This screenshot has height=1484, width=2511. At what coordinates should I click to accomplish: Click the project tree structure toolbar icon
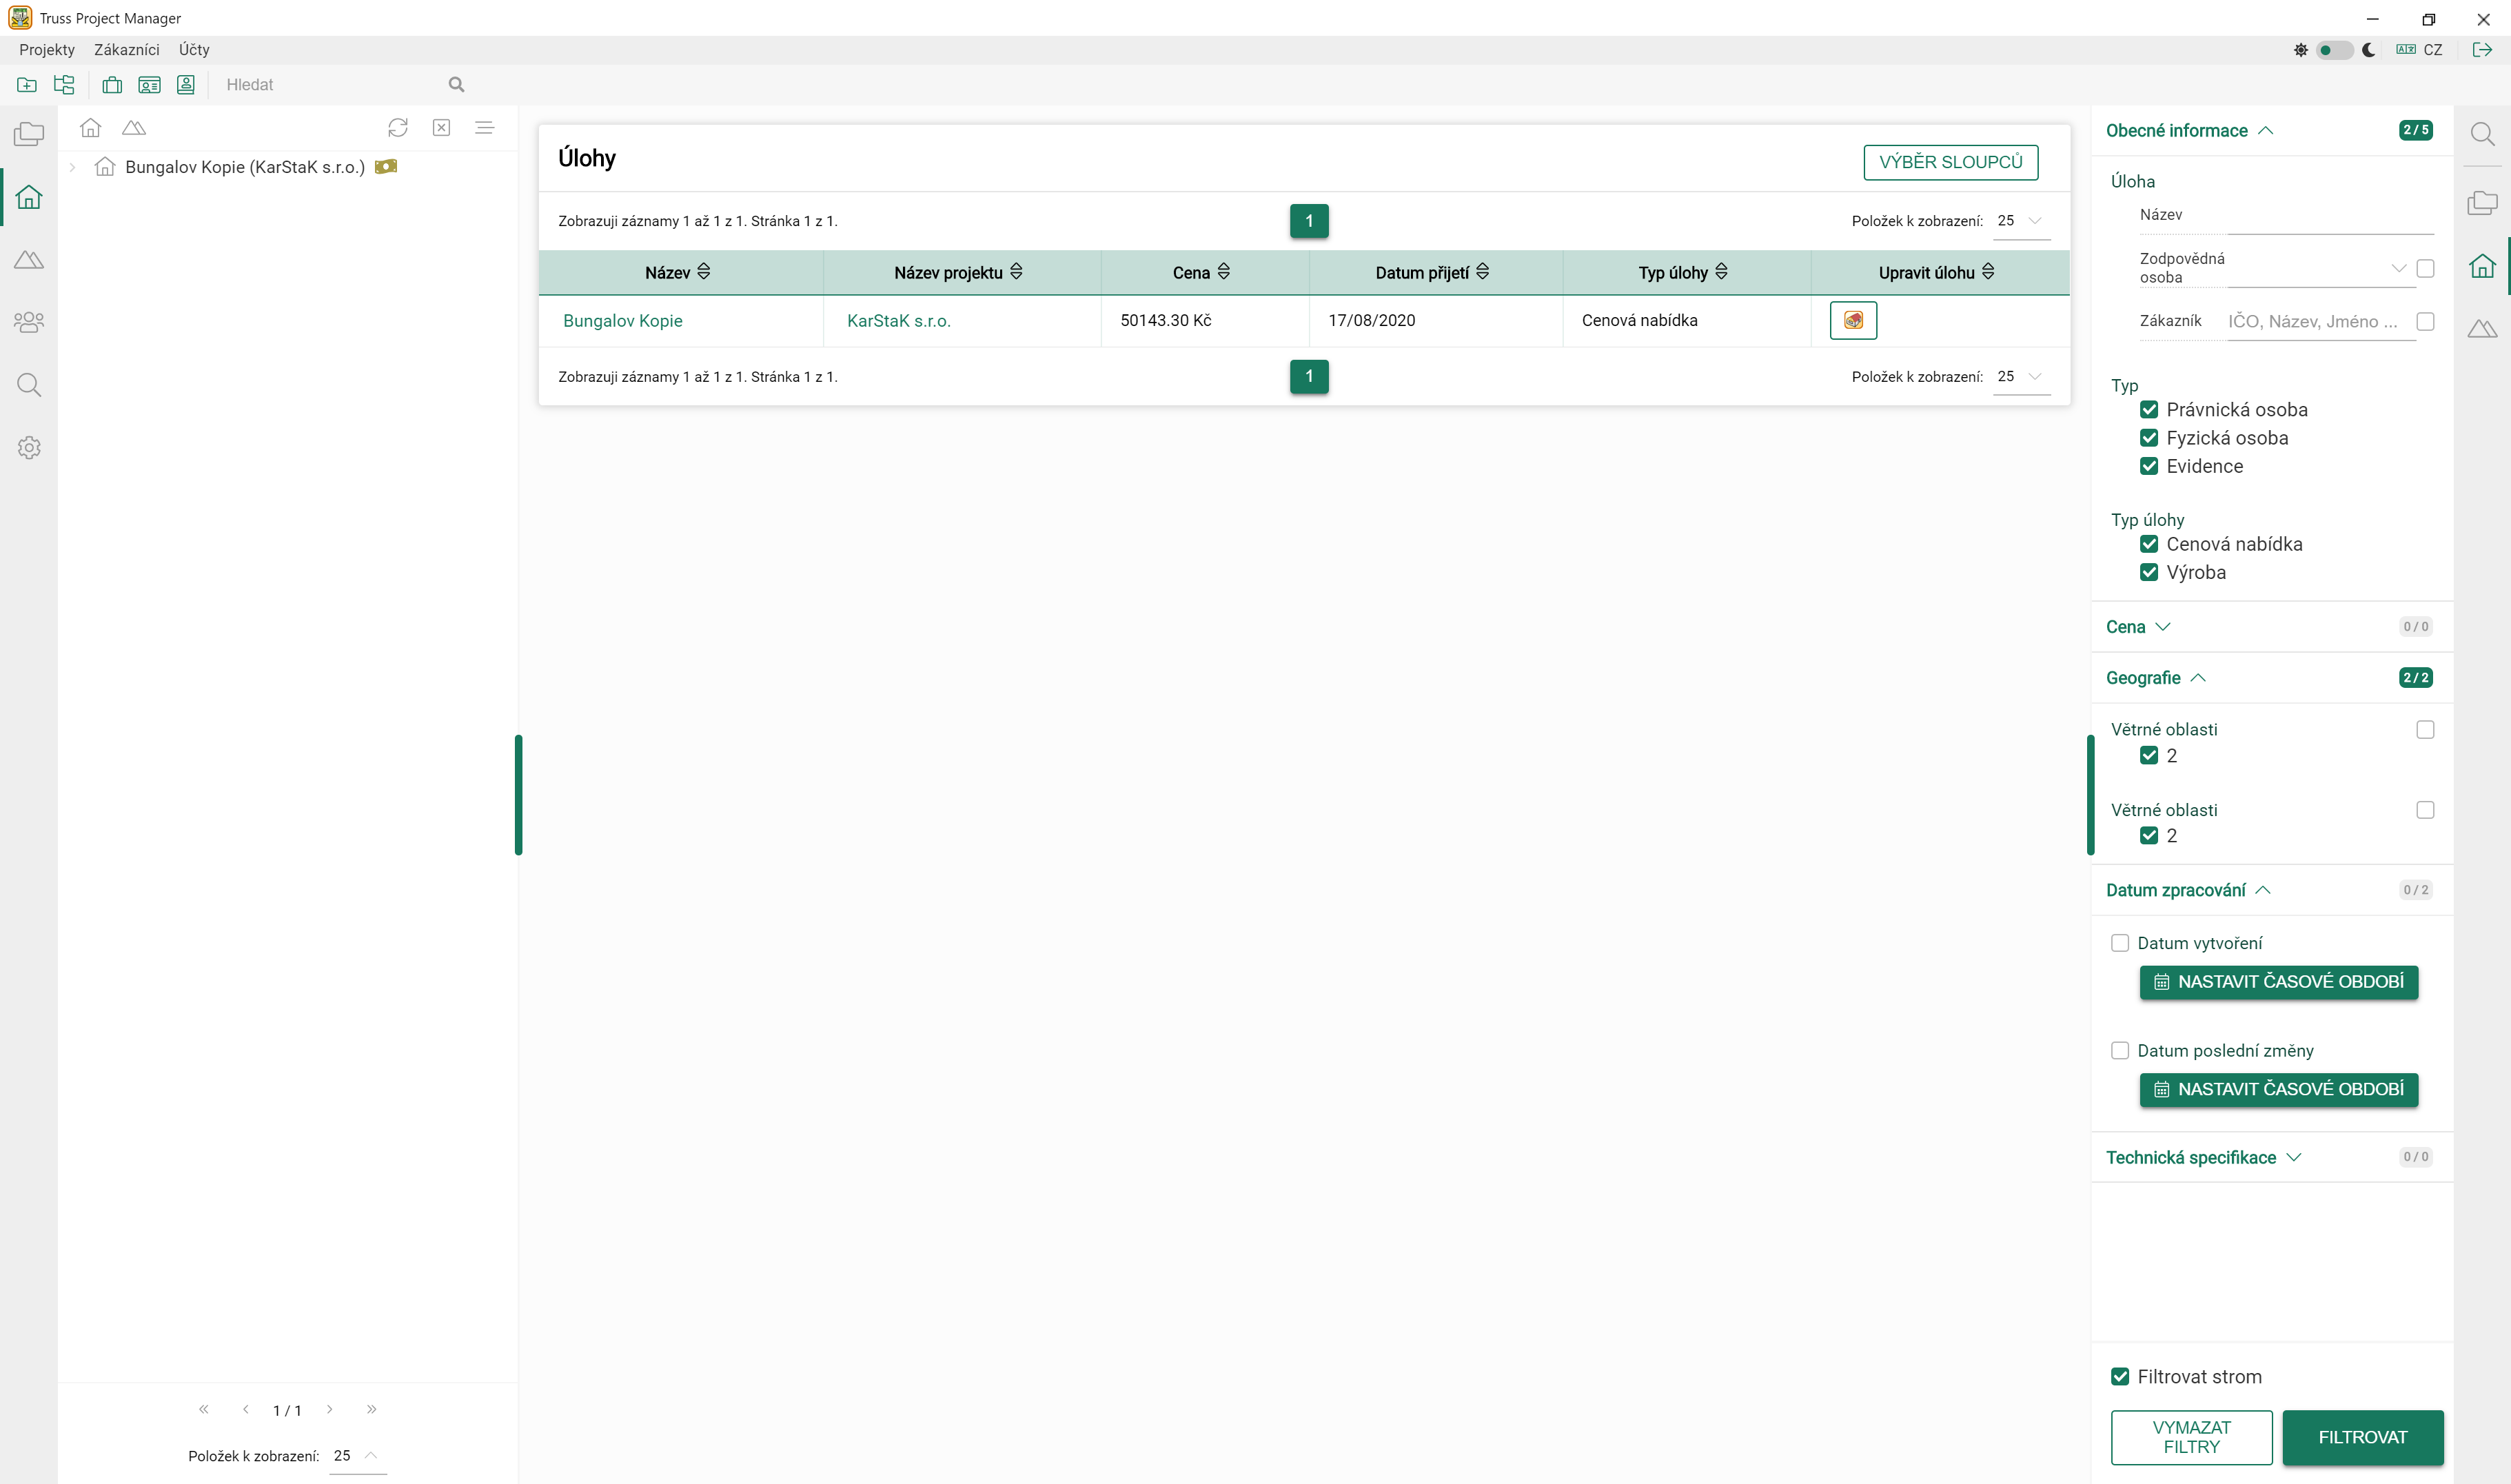click(x=64, y=85)
